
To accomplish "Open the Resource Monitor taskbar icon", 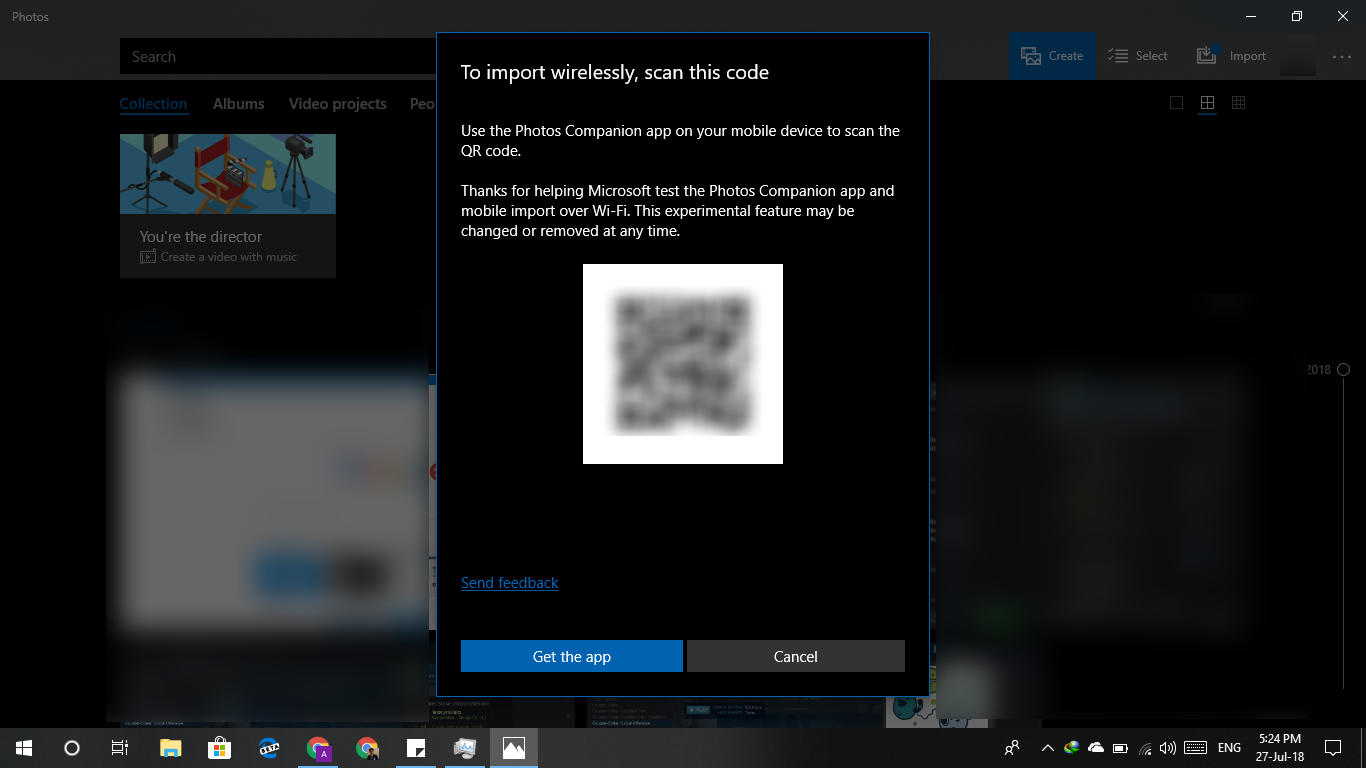I will 465,748.
